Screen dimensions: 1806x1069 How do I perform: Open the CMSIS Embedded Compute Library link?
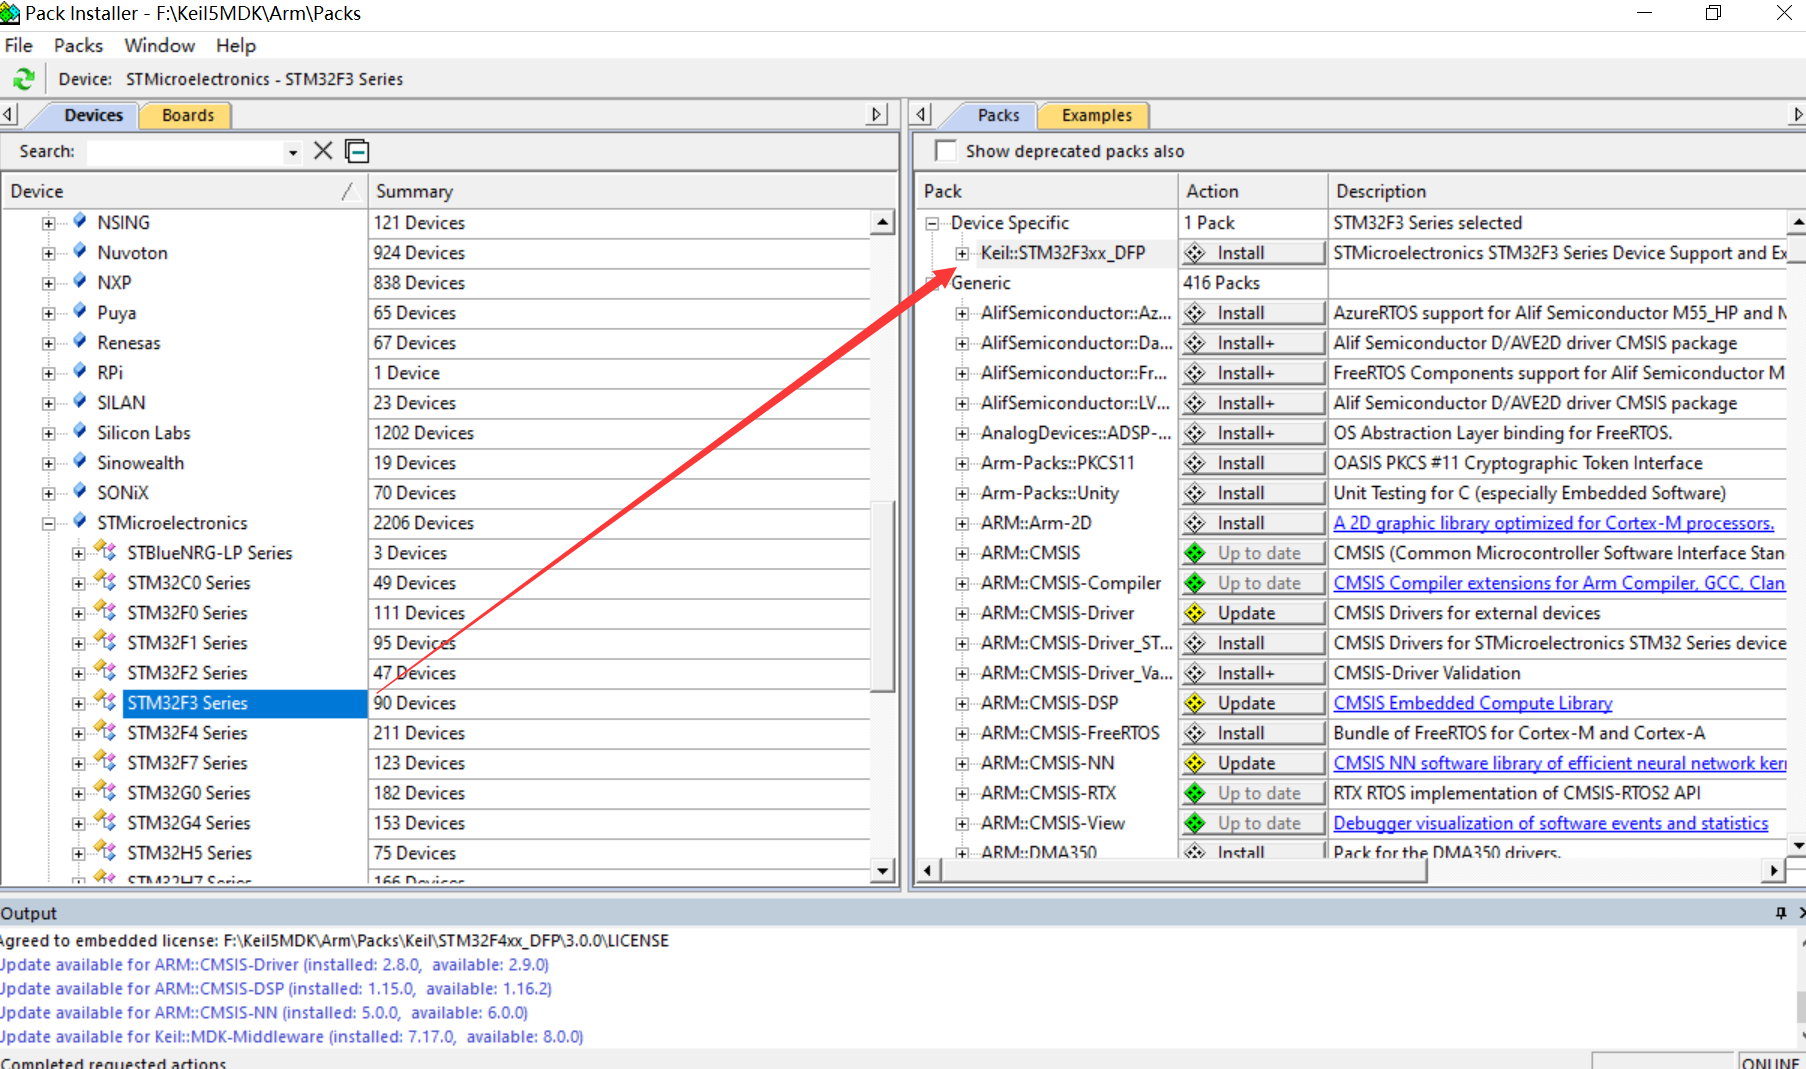tap(1473, 703)
